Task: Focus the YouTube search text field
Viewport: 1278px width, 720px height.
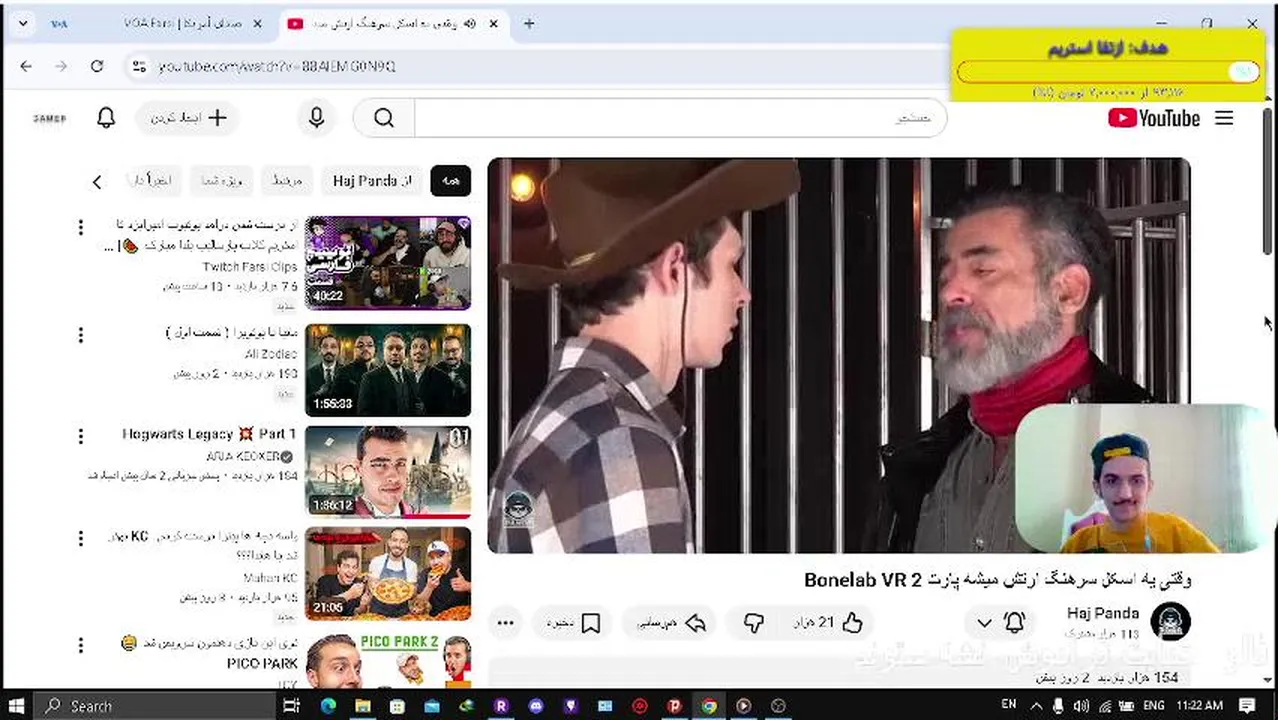Action: click(680, 118)
